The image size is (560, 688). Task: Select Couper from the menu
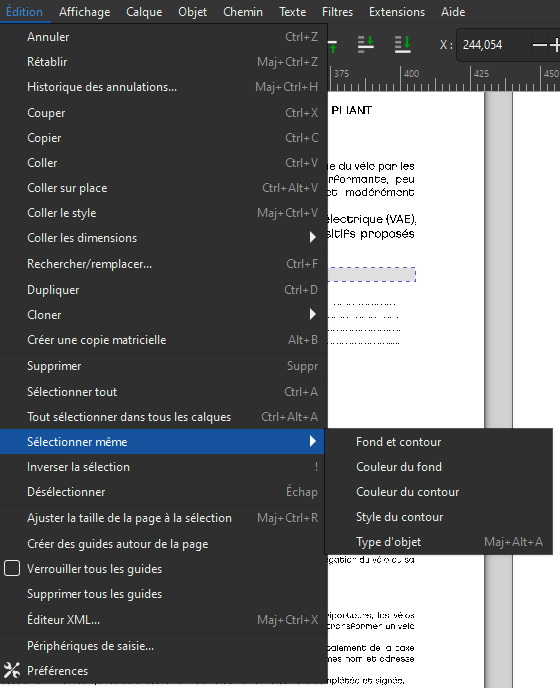point(163,113)
